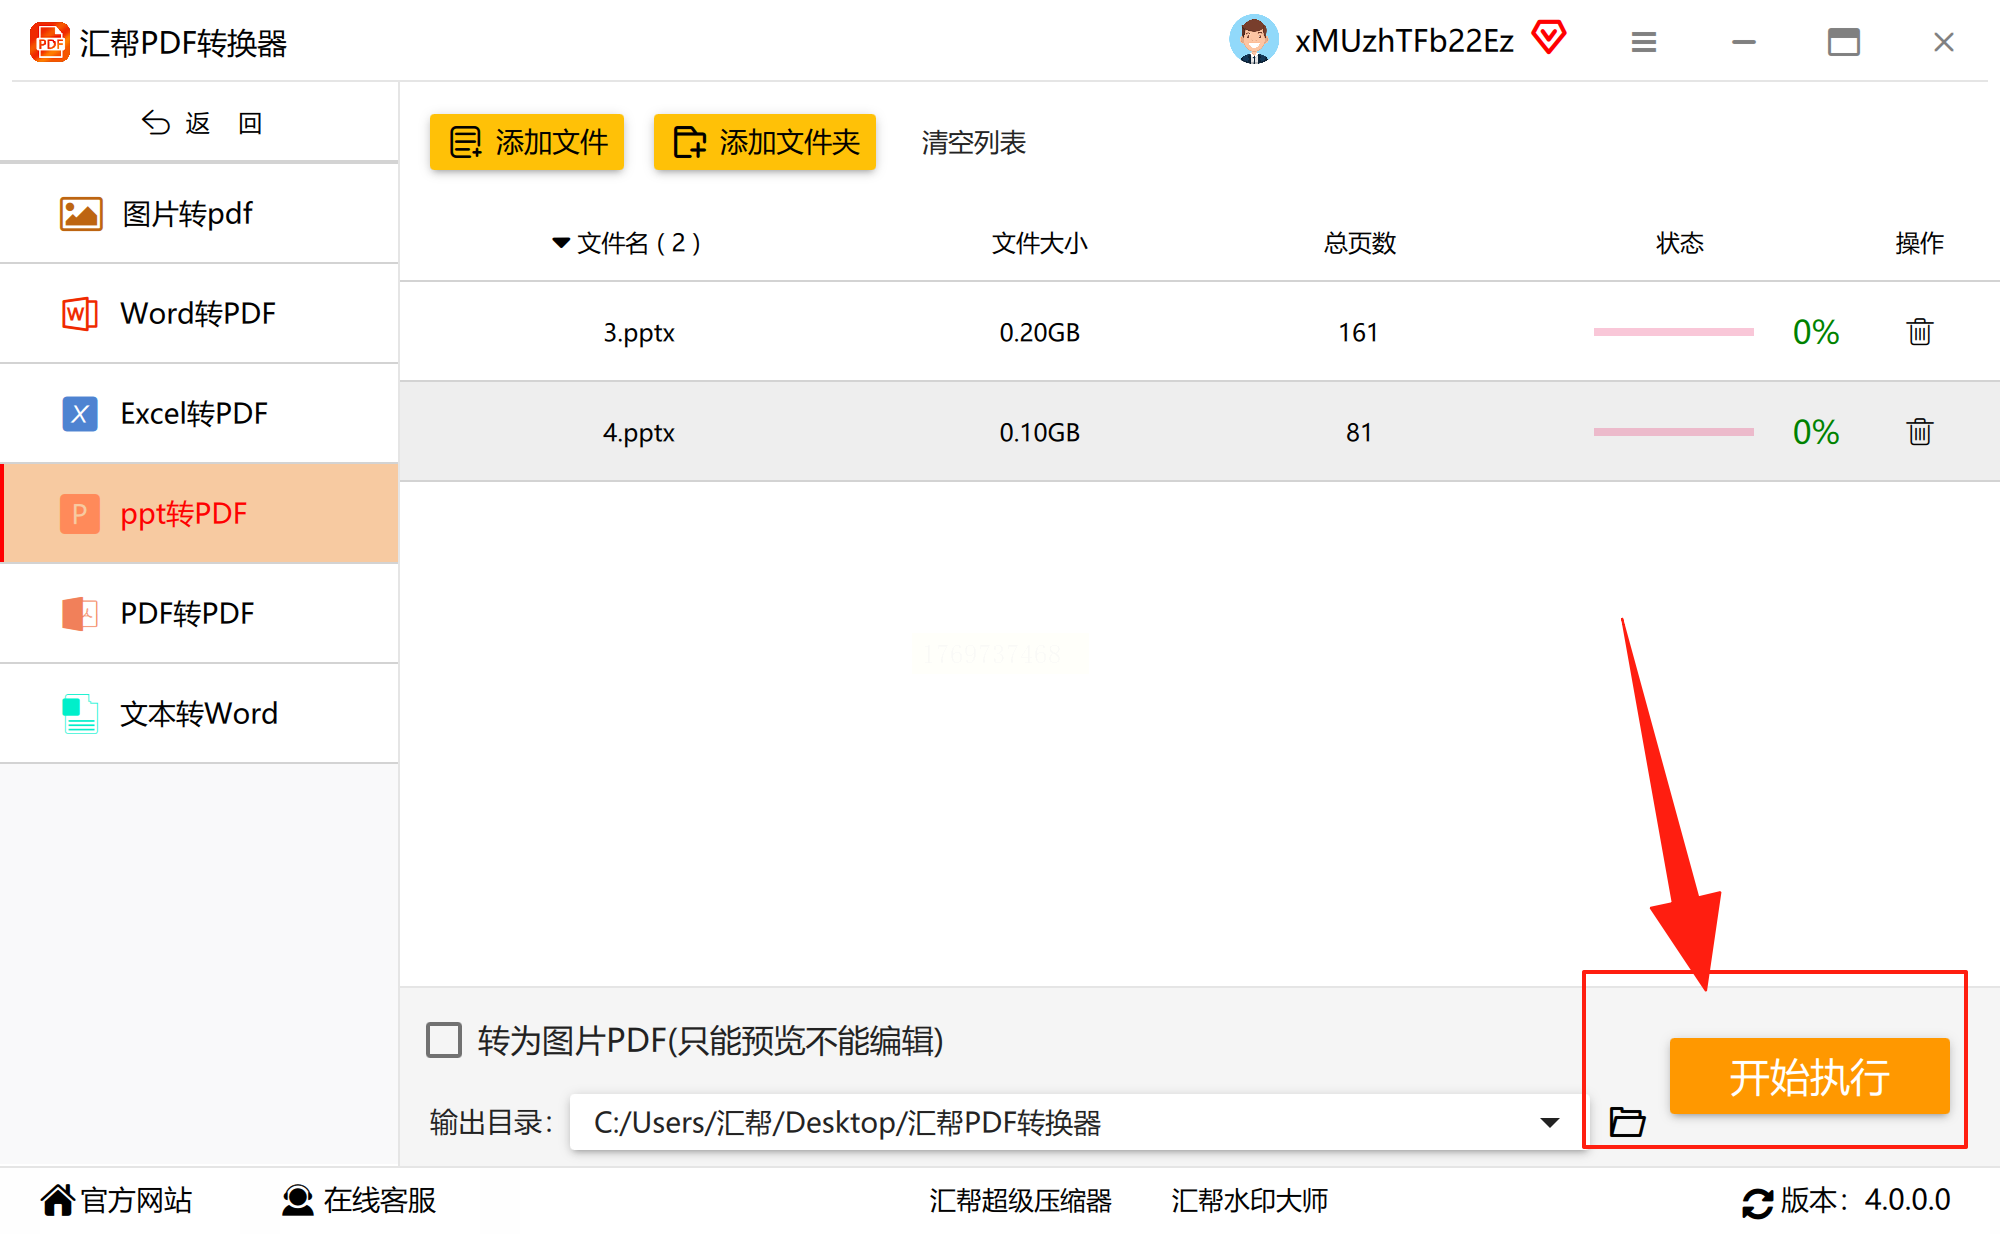Screen dimensions: 2000x1234
Task: Click the 添加文件夹 button
Action: [x=765, y=142]
